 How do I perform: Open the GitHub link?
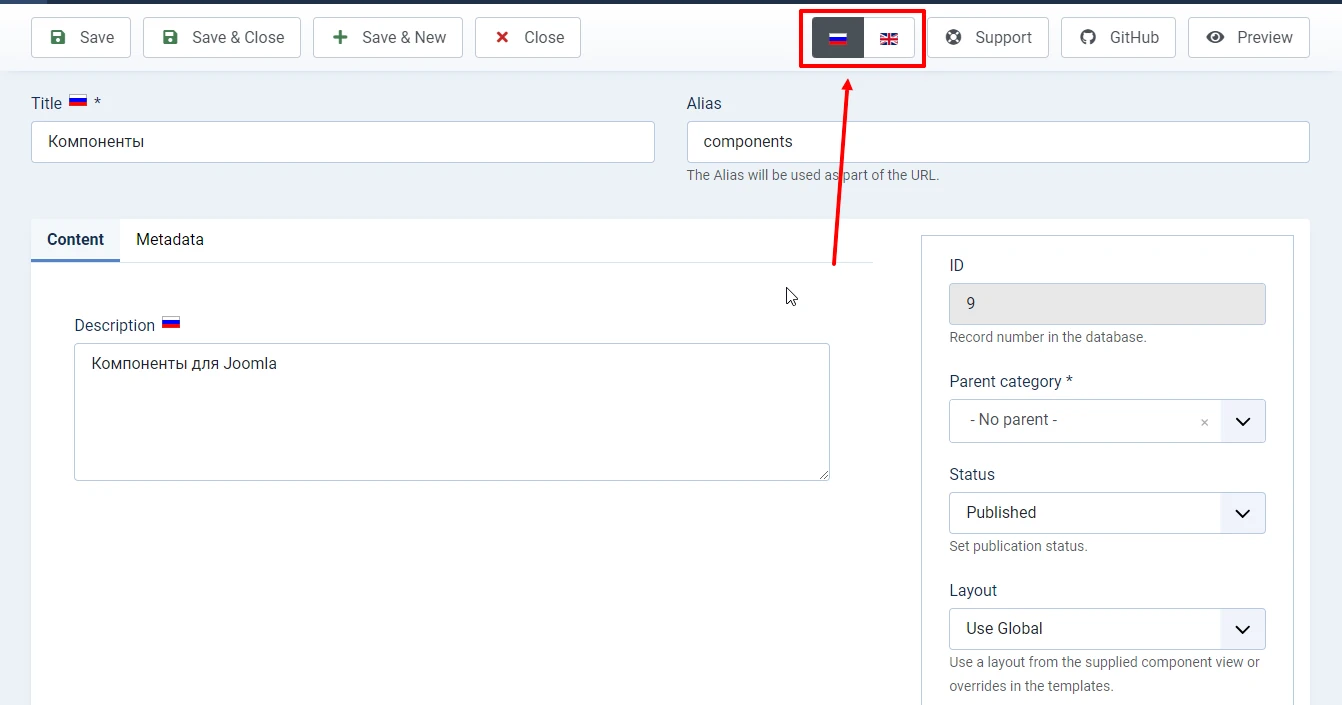click(1118, 37)
